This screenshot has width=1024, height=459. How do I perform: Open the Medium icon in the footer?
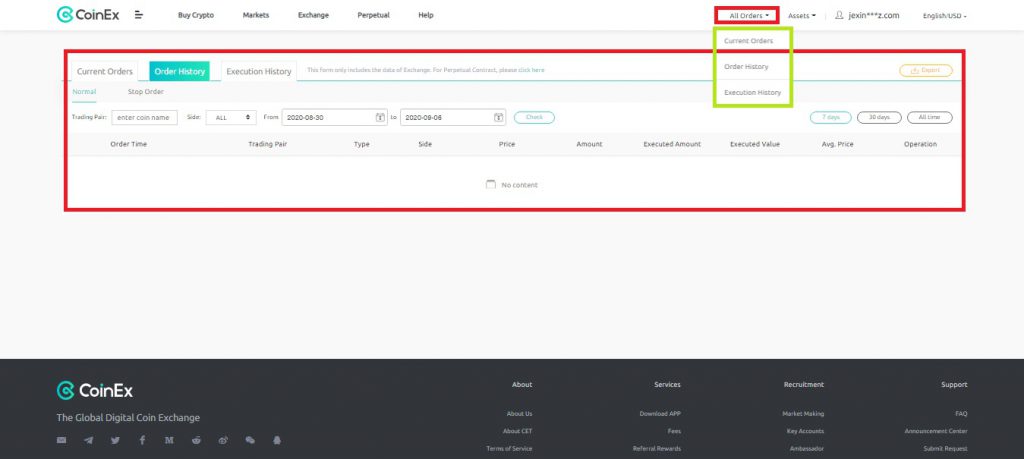(169, 440)
